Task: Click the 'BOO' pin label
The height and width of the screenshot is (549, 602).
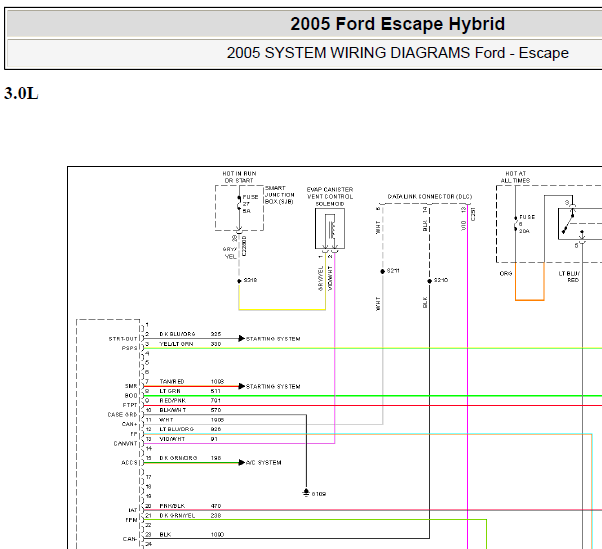Action: [131, 395]
